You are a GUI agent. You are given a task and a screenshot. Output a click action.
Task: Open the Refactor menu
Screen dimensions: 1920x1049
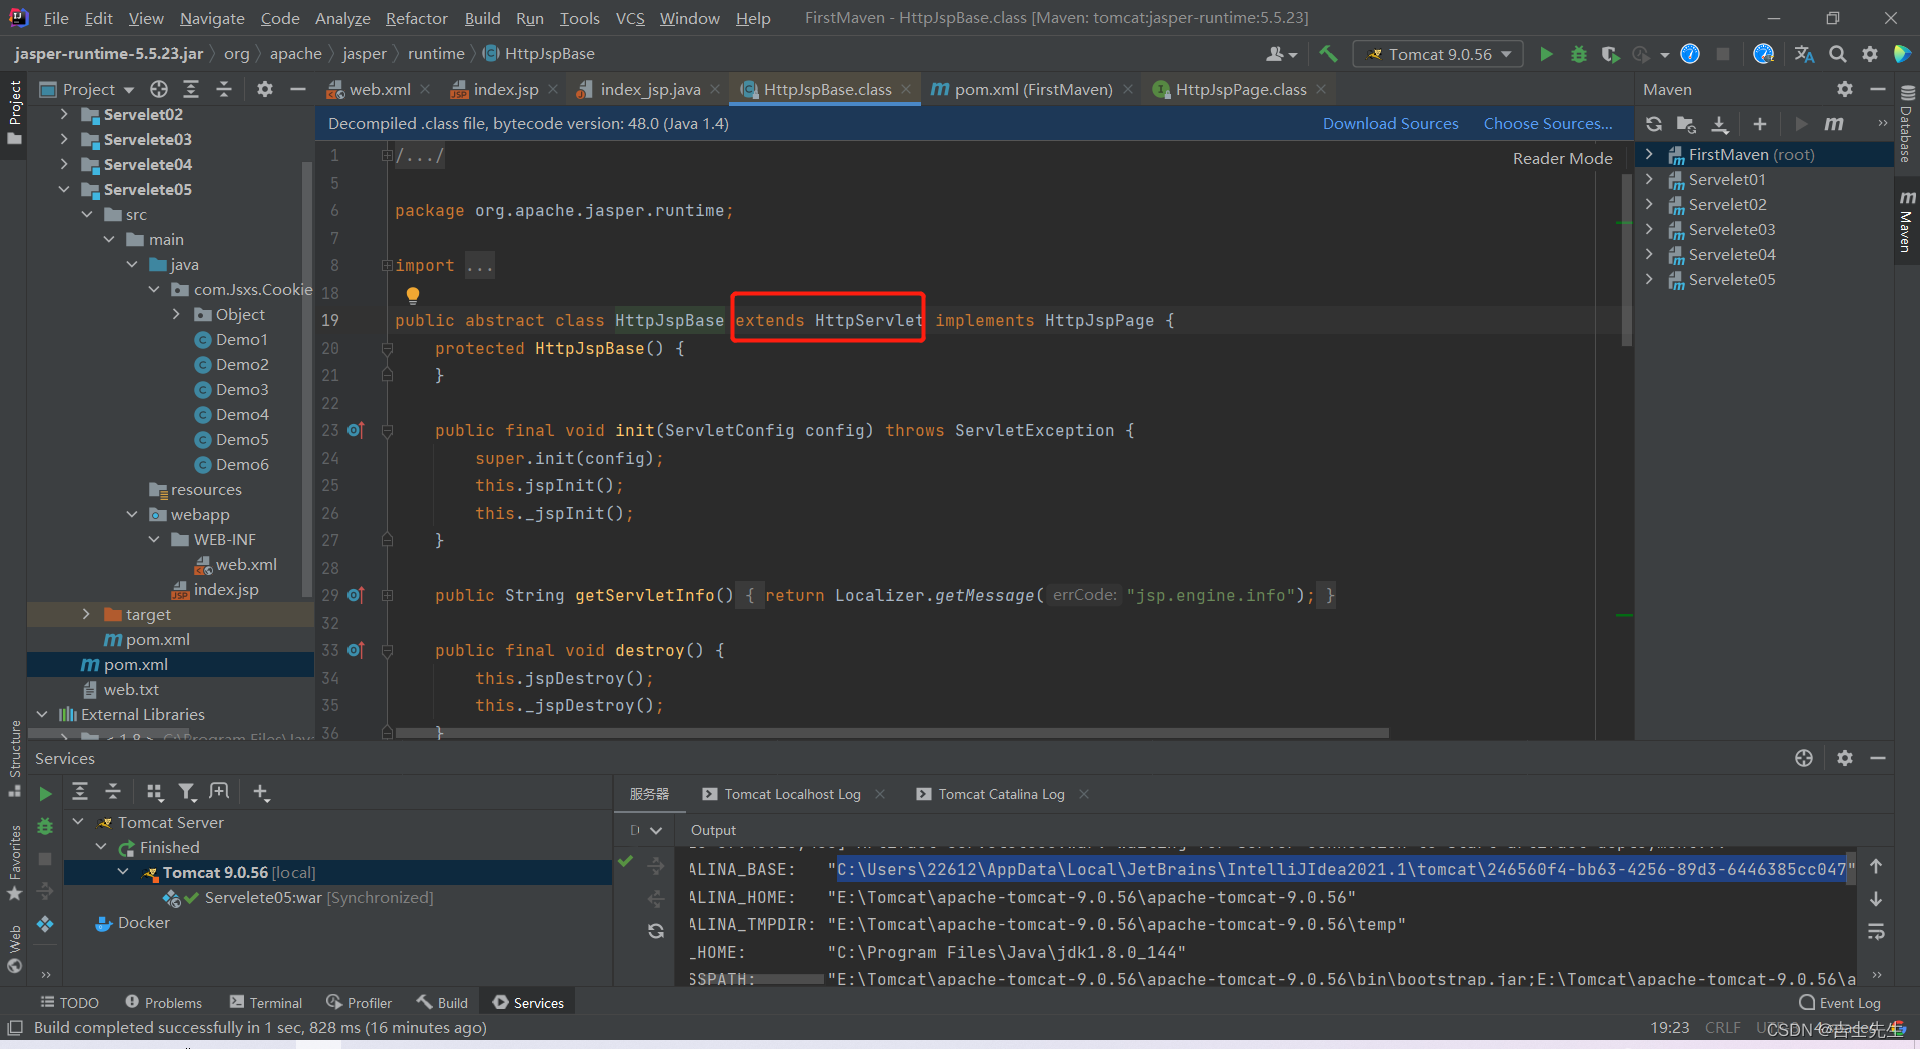tap(416, 18)
